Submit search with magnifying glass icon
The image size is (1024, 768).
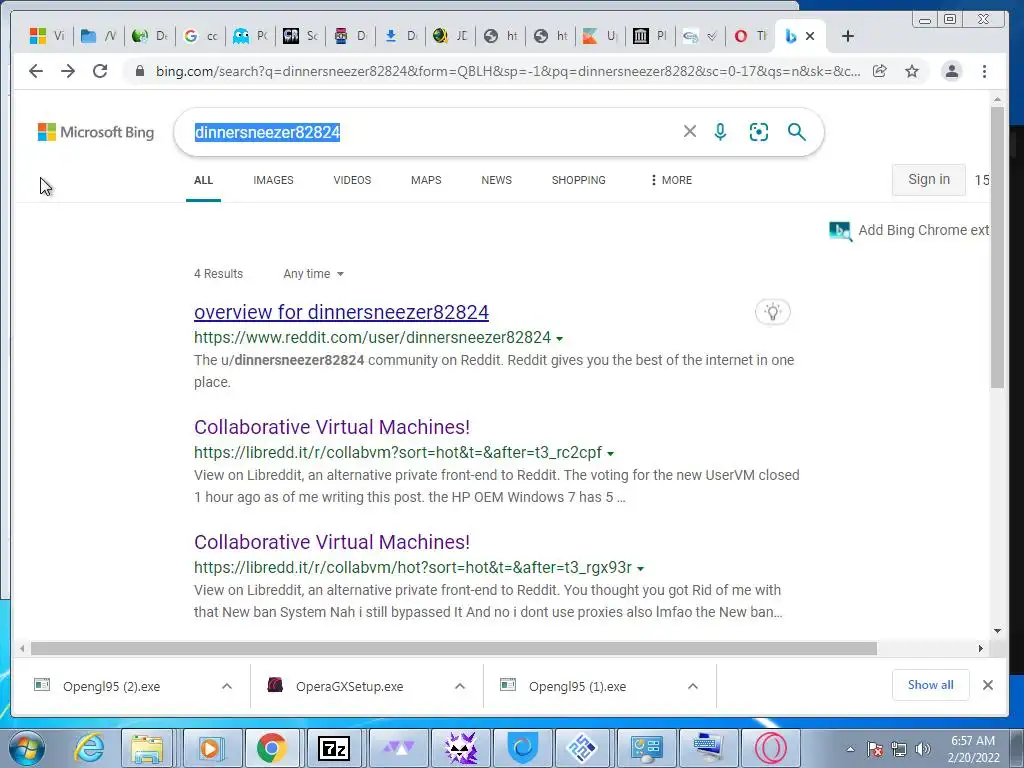[796, 132]
